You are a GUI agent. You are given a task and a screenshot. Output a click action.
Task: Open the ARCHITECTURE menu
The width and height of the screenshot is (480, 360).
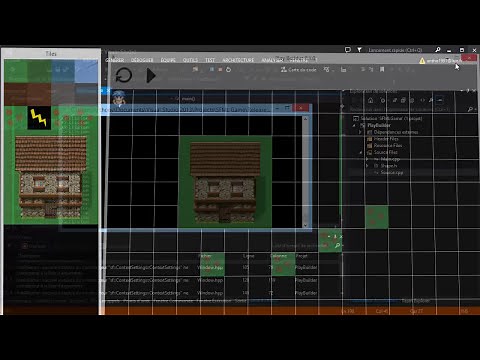tap(238, 60)
